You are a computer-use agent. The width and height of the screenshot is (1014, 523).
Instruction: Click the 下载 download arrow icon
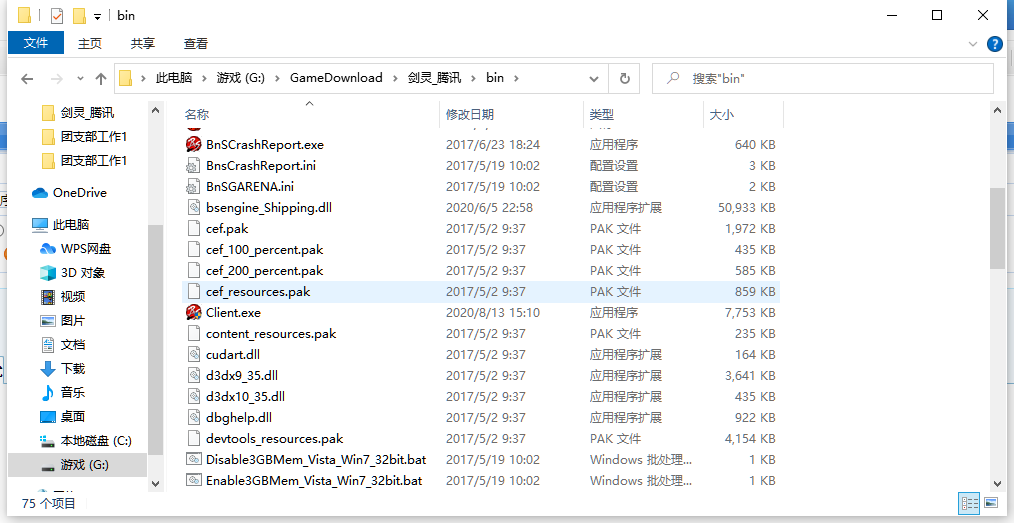coord(48,369)
